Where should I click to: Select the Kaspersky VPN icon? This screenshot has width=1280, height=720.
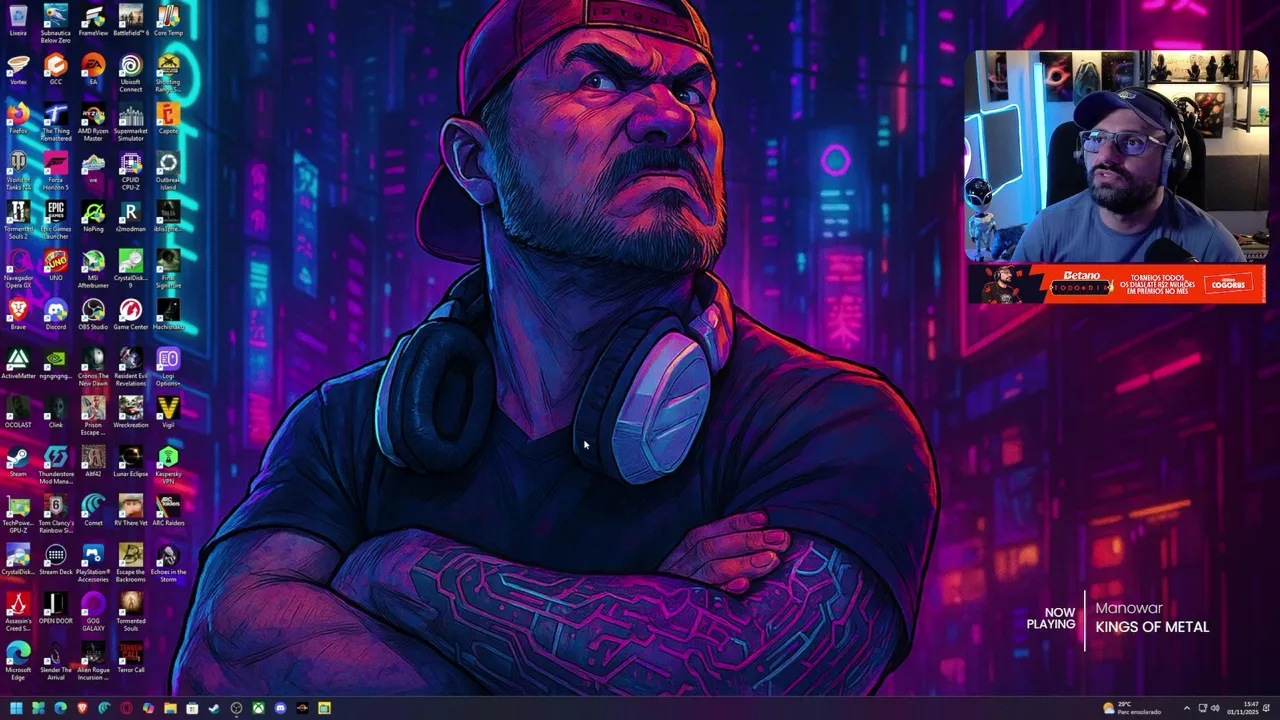point(168,464)
